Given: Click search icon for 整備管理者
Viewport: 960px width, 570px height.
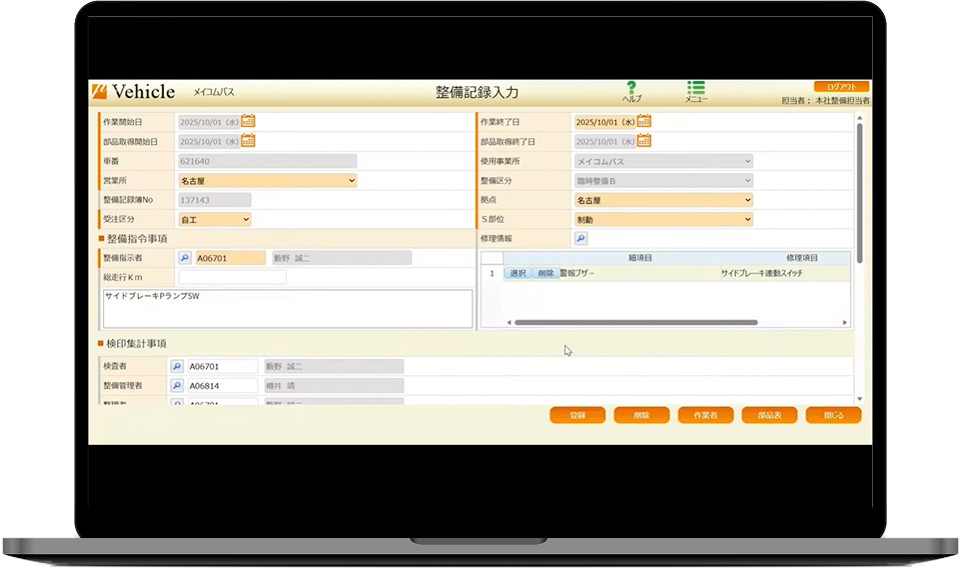Looking at the screenshot, I should 176,386.
